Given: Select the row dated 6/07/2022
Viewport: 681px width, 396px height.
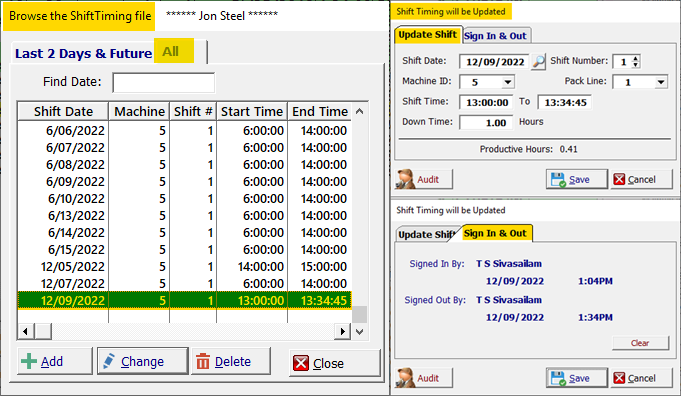Looking at the screenshot, I should [185, 148].
